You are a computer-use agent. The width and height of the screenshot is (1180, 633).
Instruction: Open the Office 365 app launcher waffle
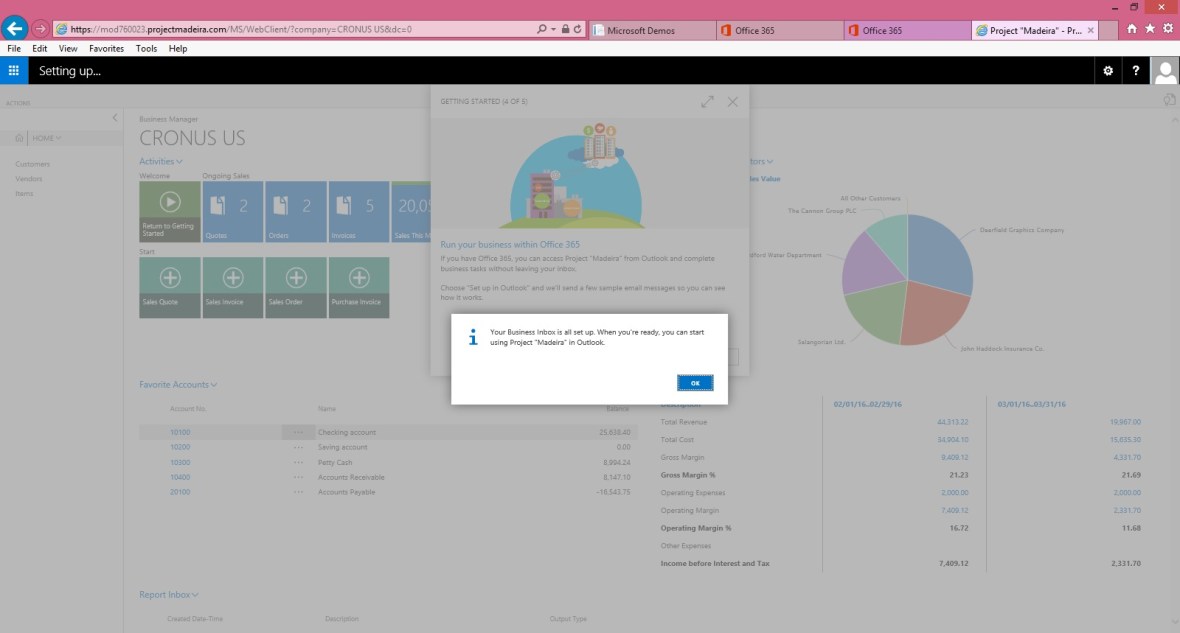(14, 71)
